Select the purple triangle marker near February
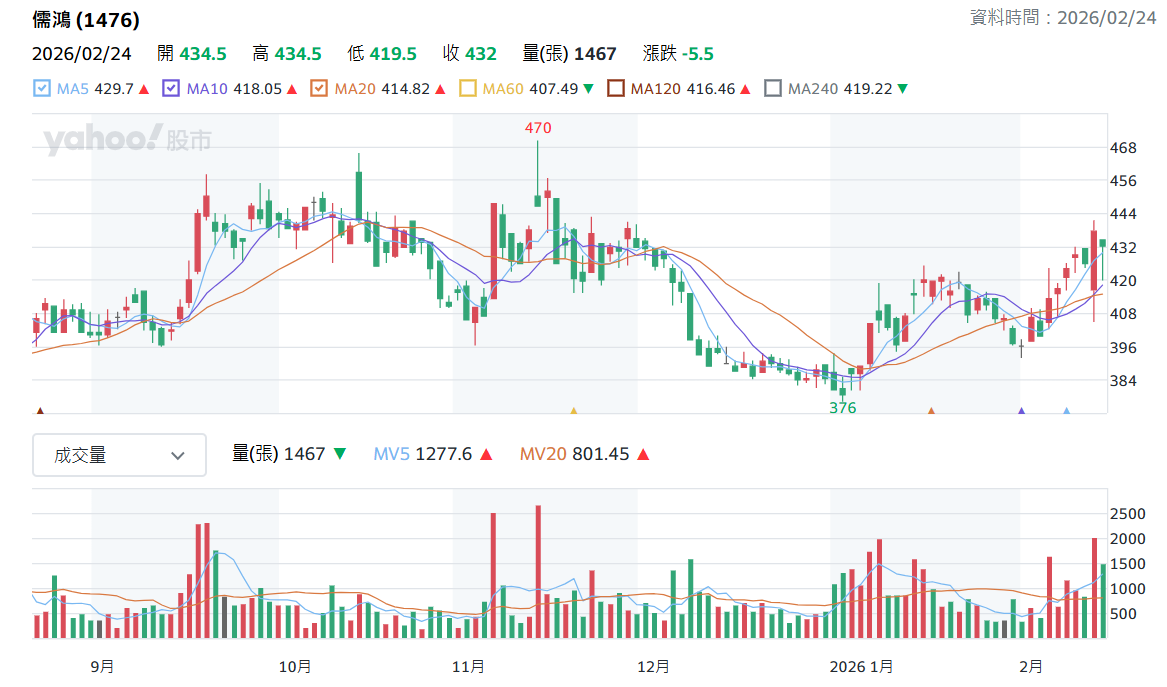1167x687 pixels. [x=1021, y=410]
